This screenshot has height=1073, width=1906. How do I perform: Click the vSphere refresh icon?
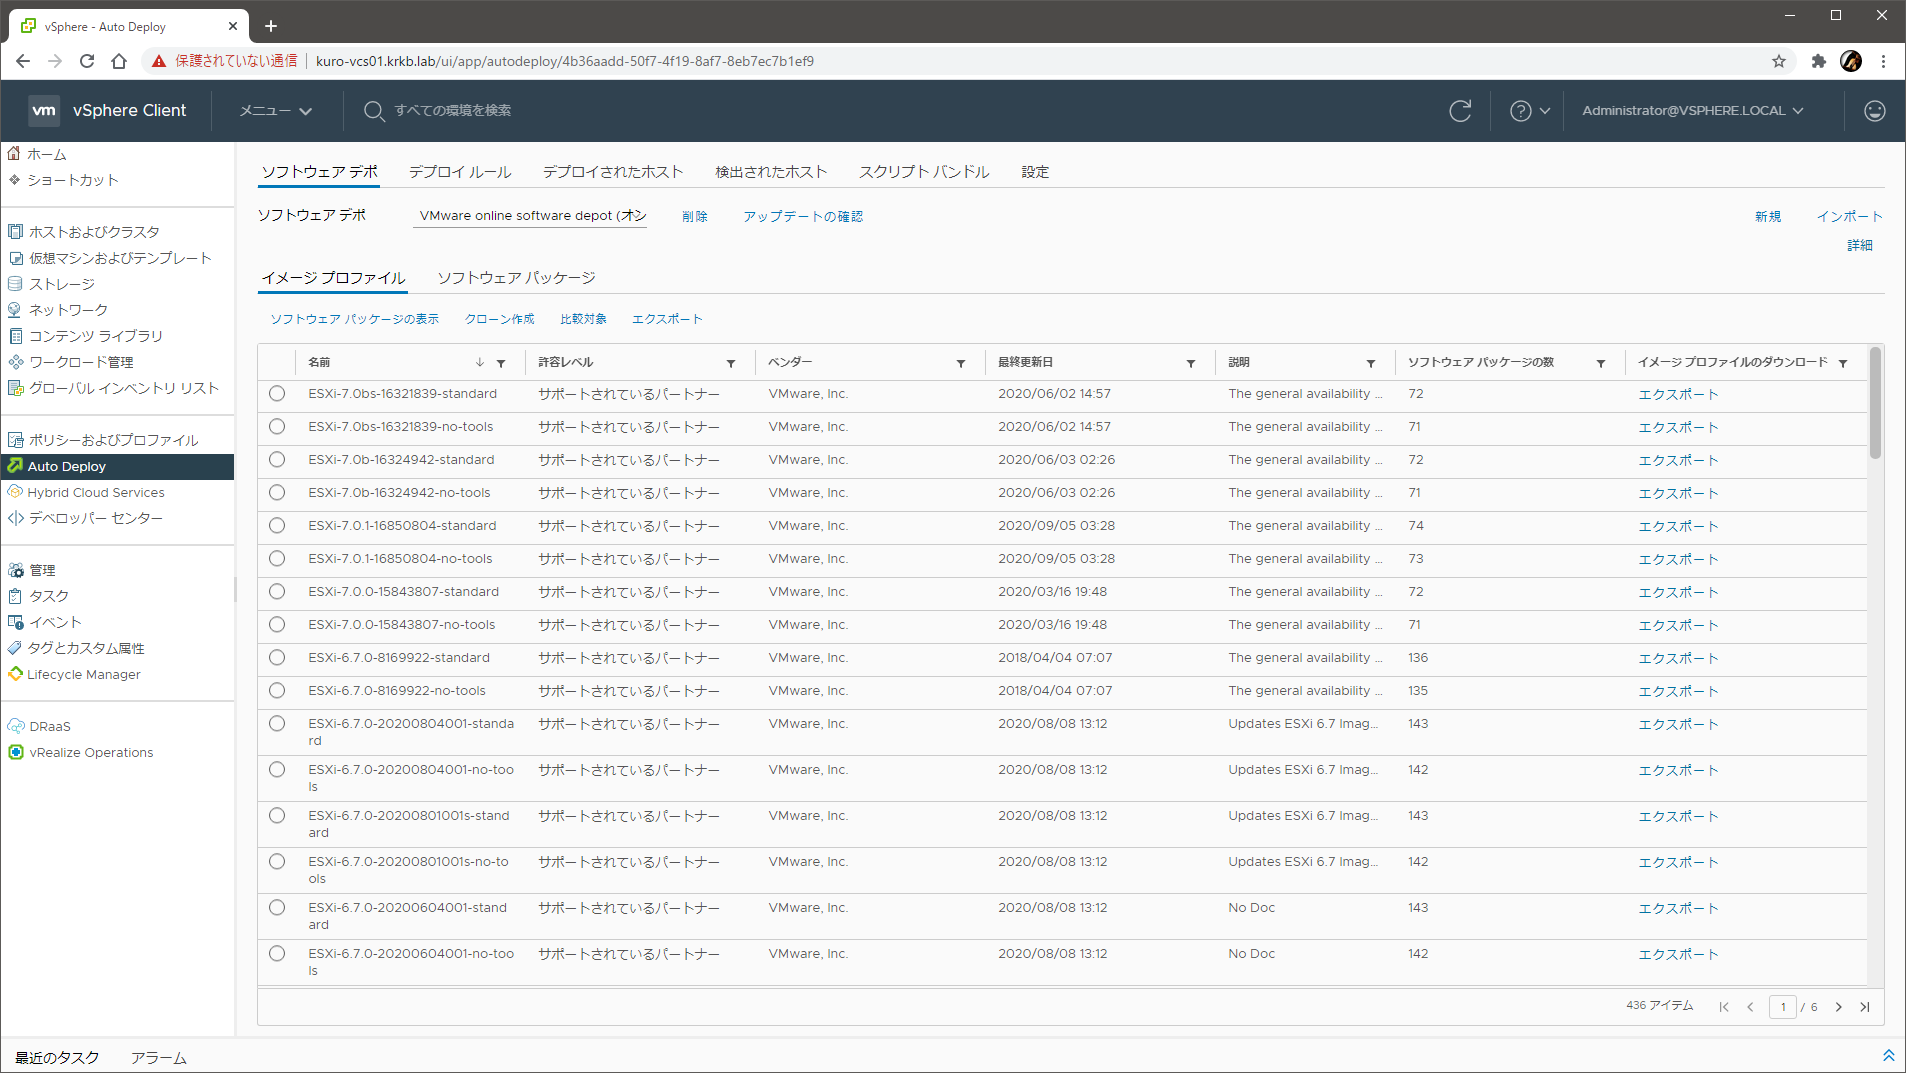click(1460, 111)
